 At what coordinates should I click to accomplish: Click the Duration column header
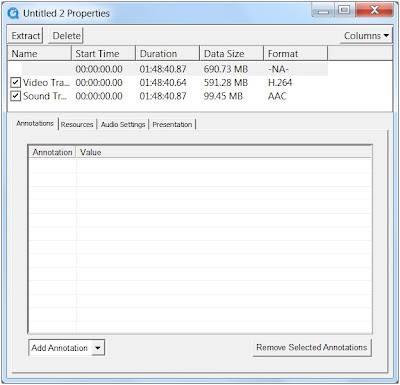168,54
